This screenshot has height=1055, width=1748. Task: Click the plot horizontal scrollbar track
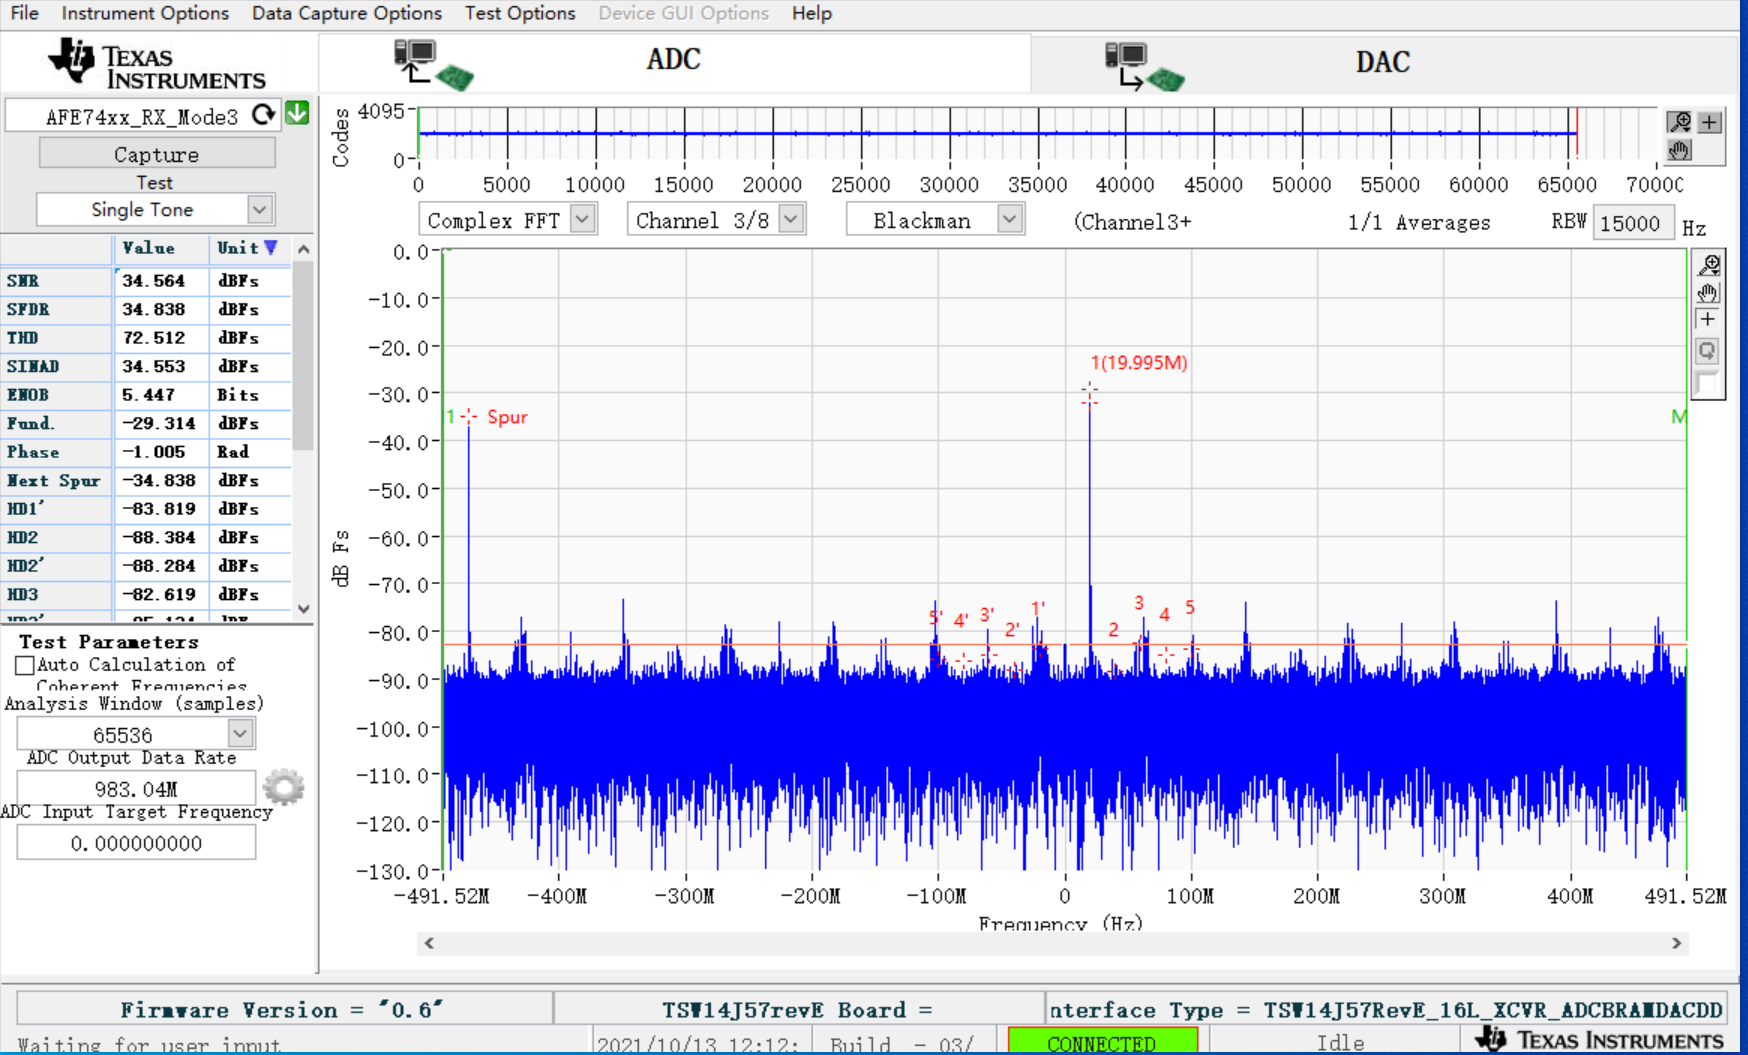1053,943
